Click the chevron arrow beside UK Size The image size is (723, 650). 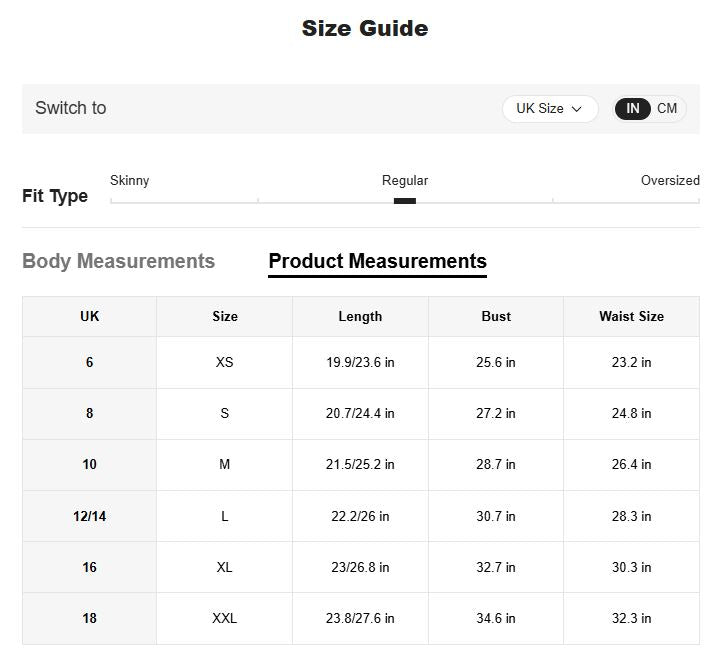point(577,109)
